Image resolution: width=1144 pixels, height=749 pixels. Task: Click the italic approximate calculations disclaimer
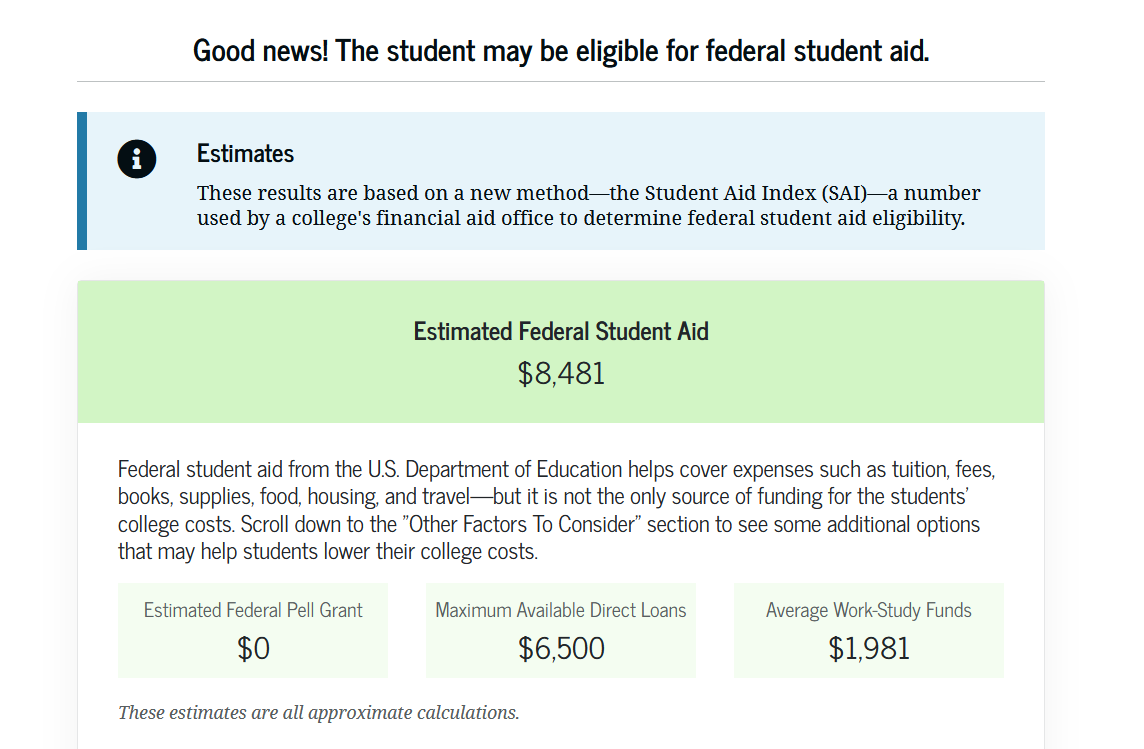pos(319,713)
